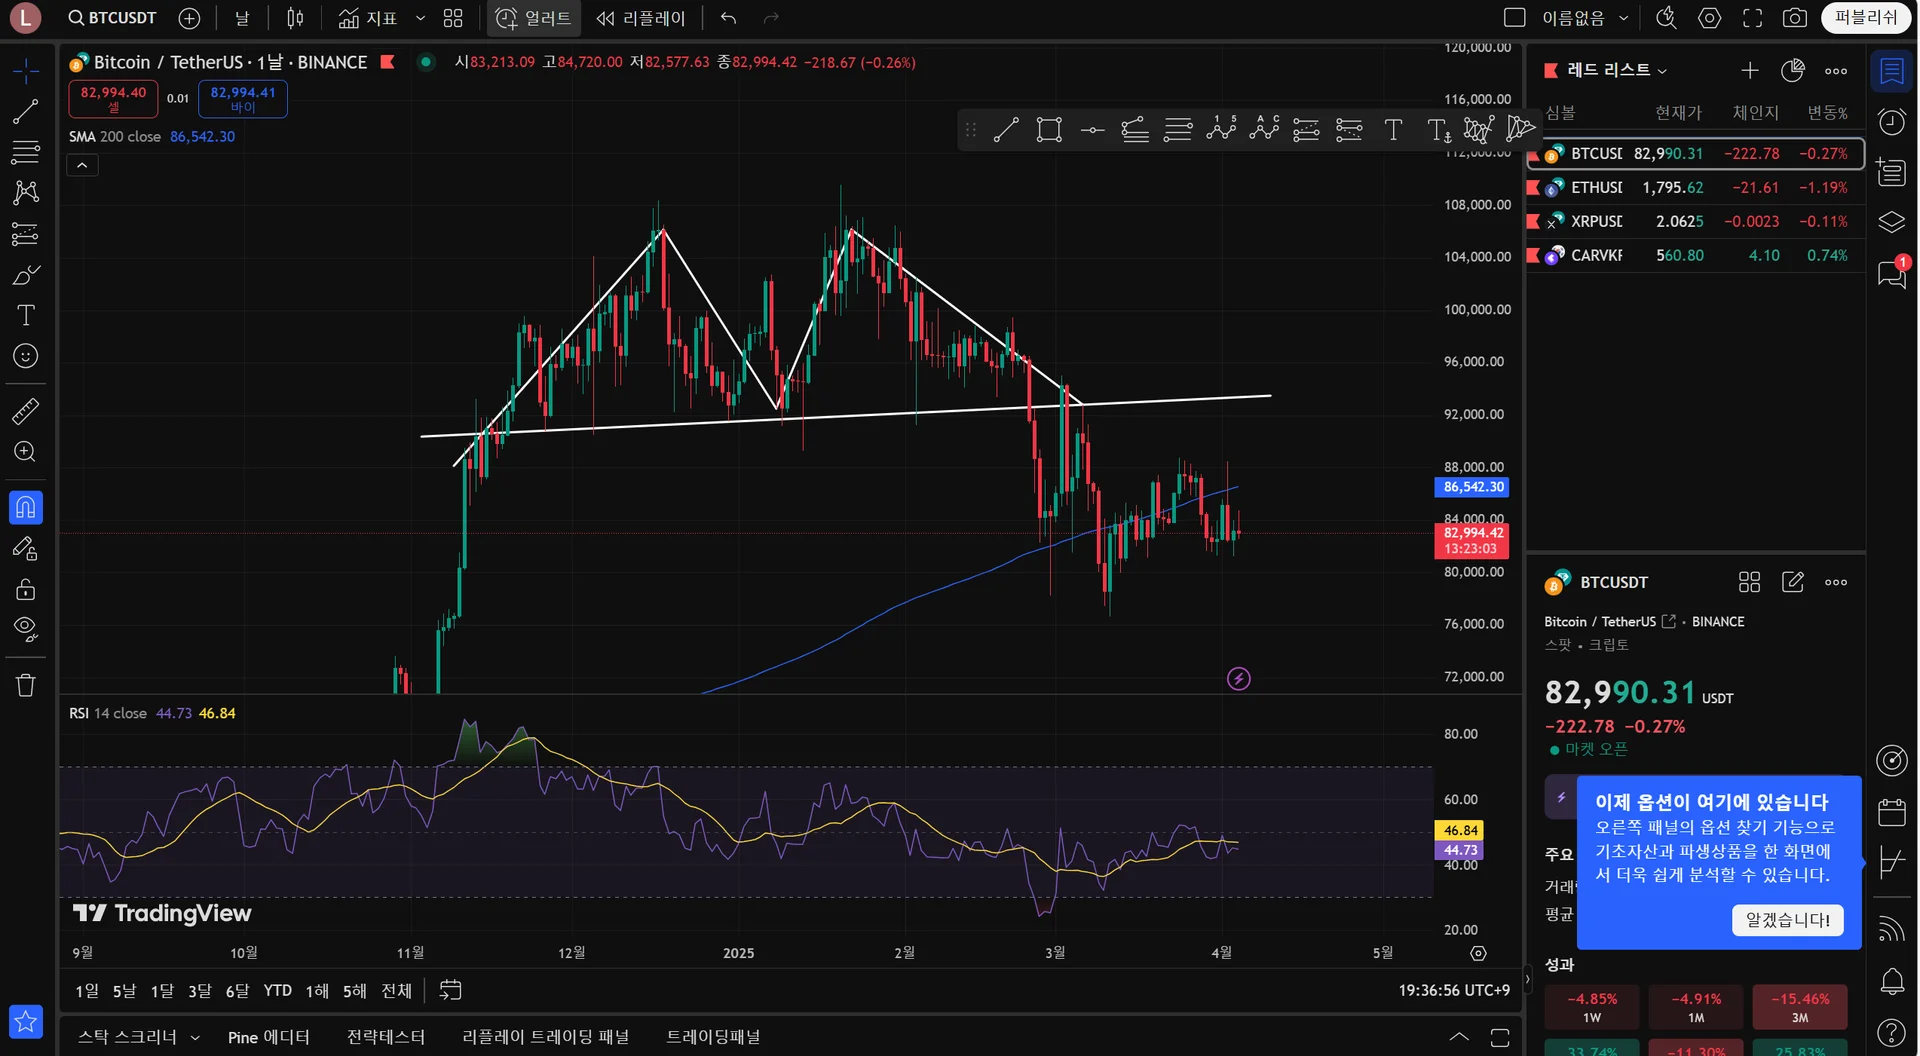Open the emoji and icons tool
1920x1056 pixels.
[26, 356]
